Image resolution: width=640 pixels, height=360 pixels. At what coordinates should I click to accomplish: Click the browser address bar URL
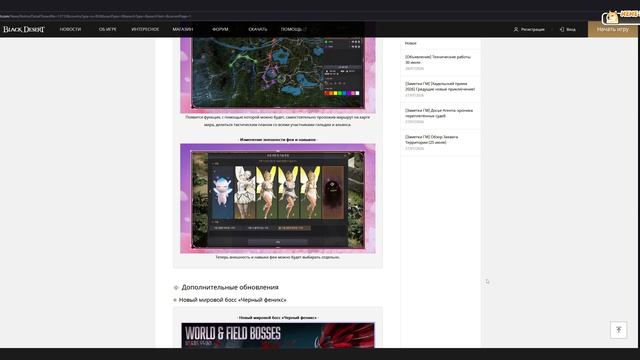click(96, 16)
